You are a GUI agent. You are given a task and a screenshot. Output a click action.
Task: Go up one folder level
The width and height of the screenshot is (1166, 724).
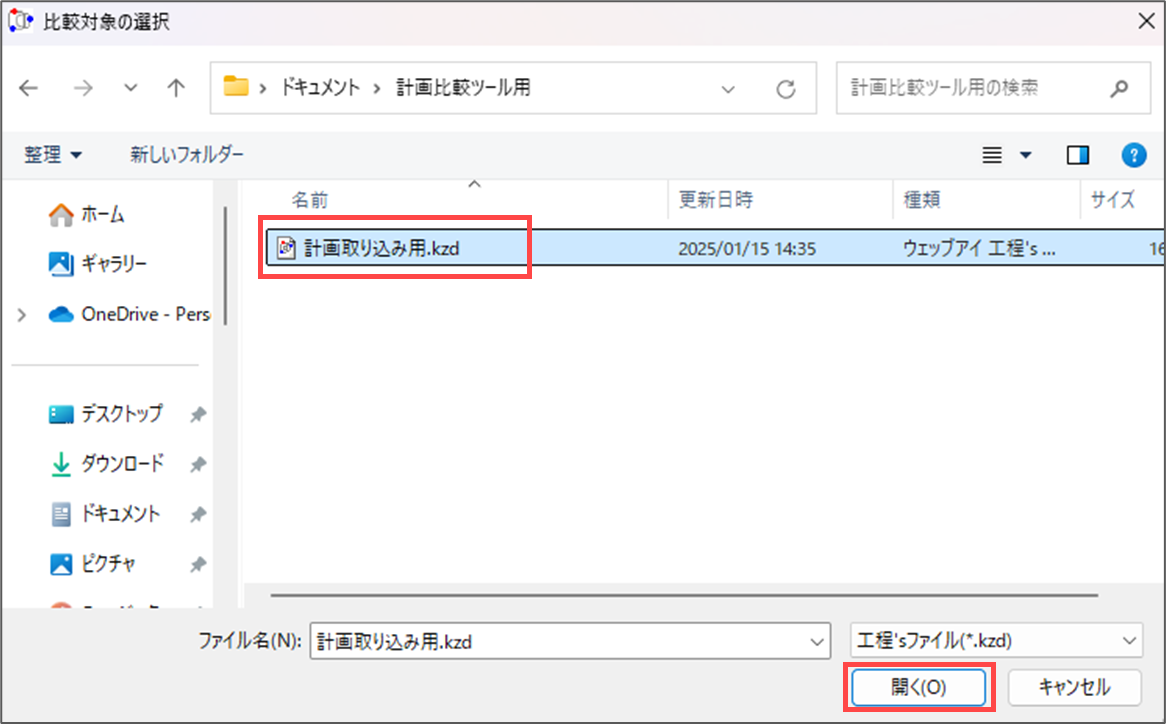coord(175,88)
